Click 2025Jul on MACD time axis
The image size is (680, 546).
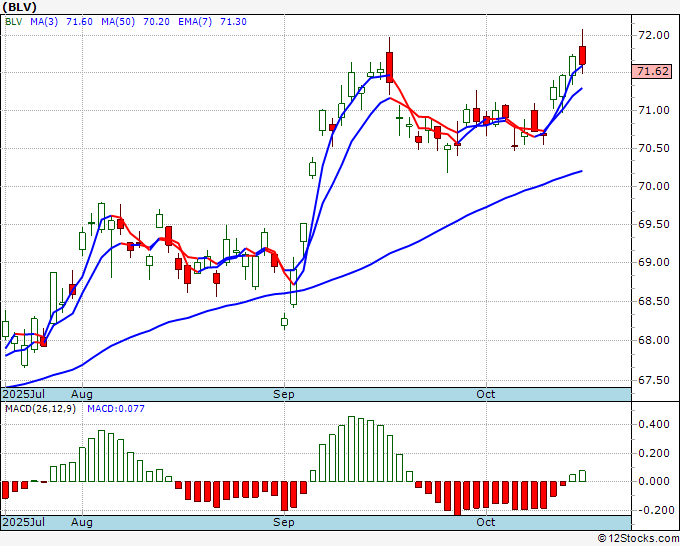pos(23,522)
